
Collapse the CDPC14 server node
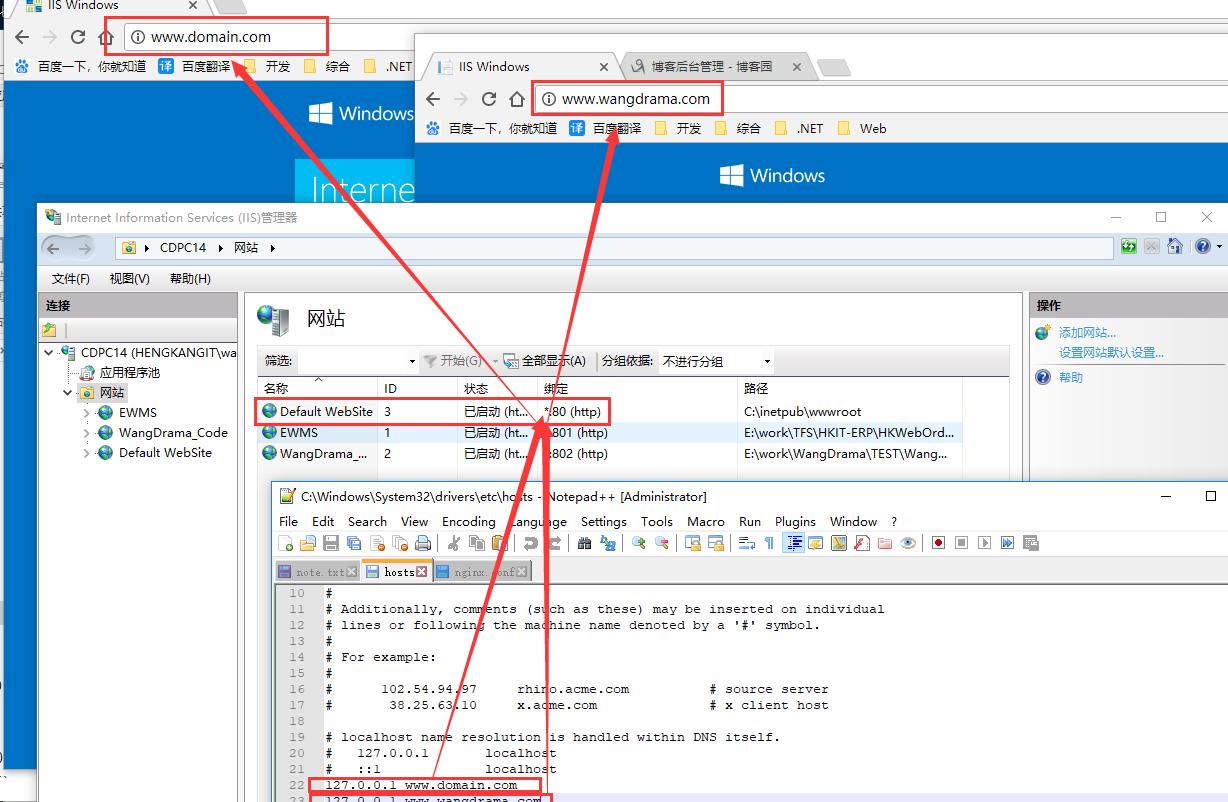(50, 352)
